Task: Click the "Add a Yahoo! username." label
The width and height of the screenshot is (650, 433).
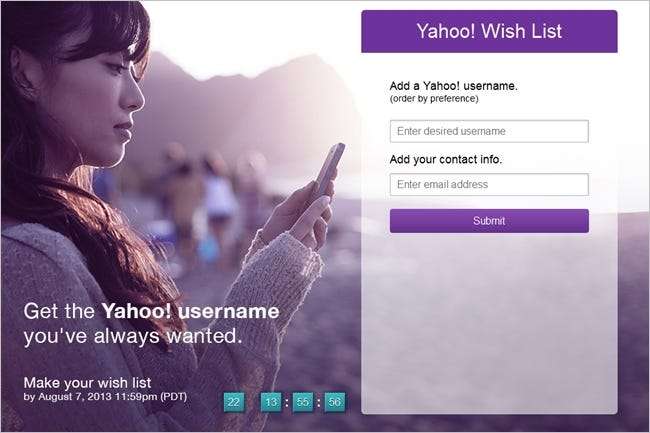Action: 454,86
